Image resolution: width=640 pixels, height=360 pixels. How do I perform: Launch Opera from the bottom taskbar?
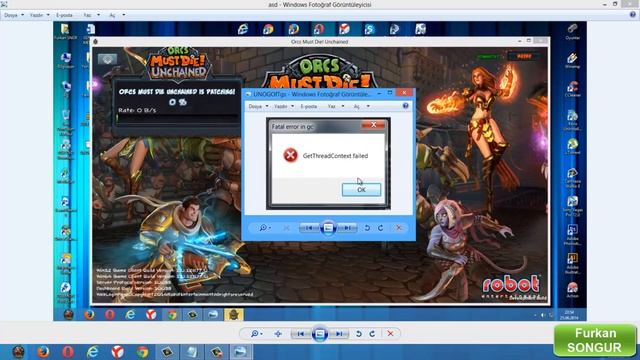pos(68,352)
